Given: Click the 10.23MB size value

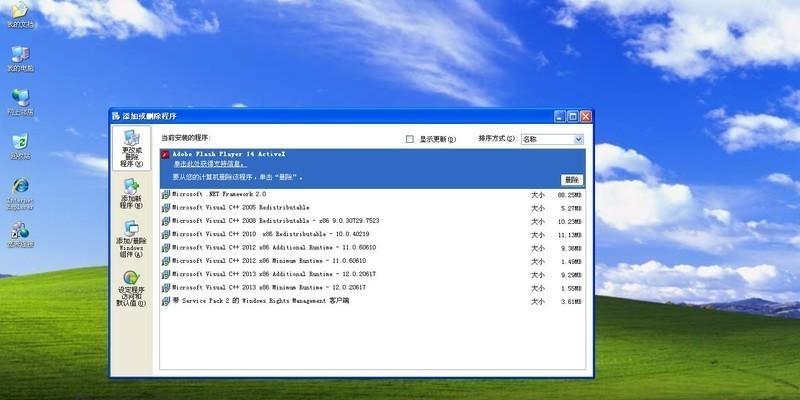Looking at the screenshot, I should coord(569,221).
